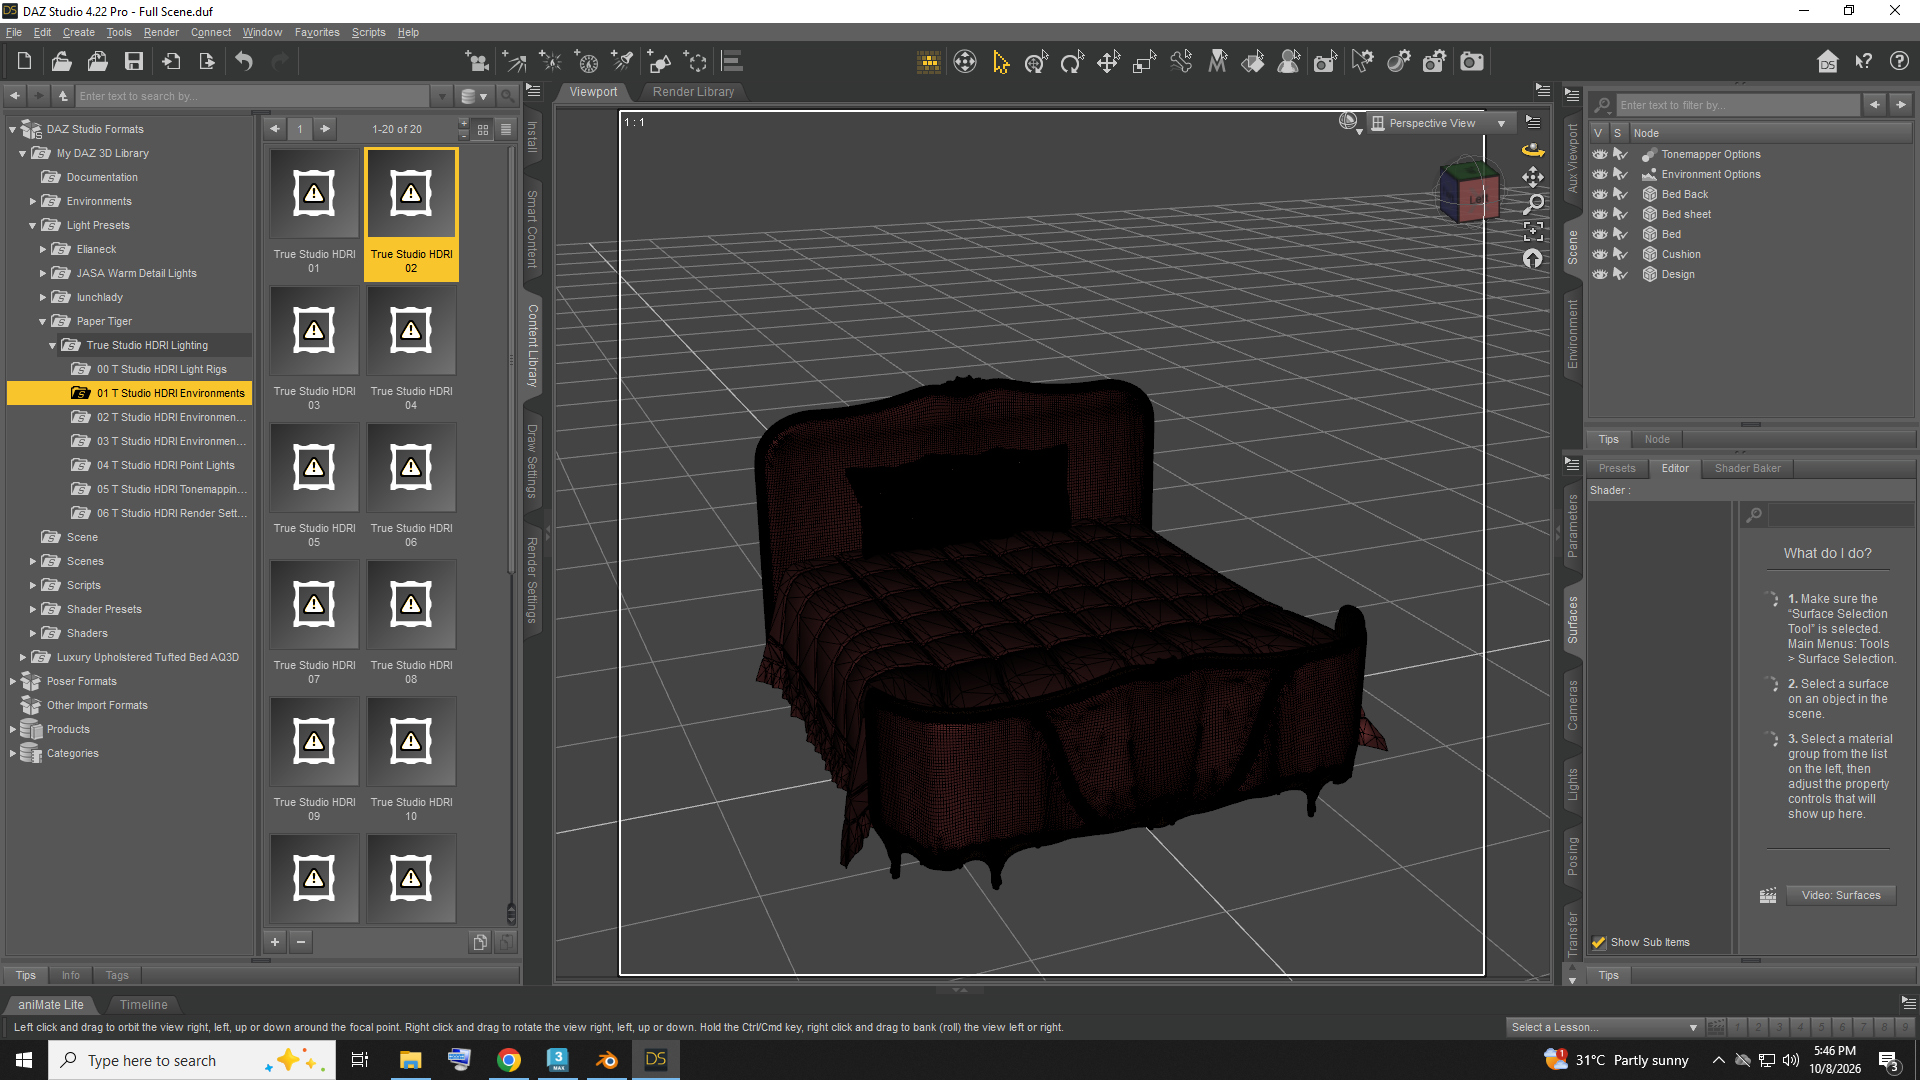This screenshot has width=1920, height=1080.
Task: Toggle visibility eye for Design node
Action: point(1600,274)
